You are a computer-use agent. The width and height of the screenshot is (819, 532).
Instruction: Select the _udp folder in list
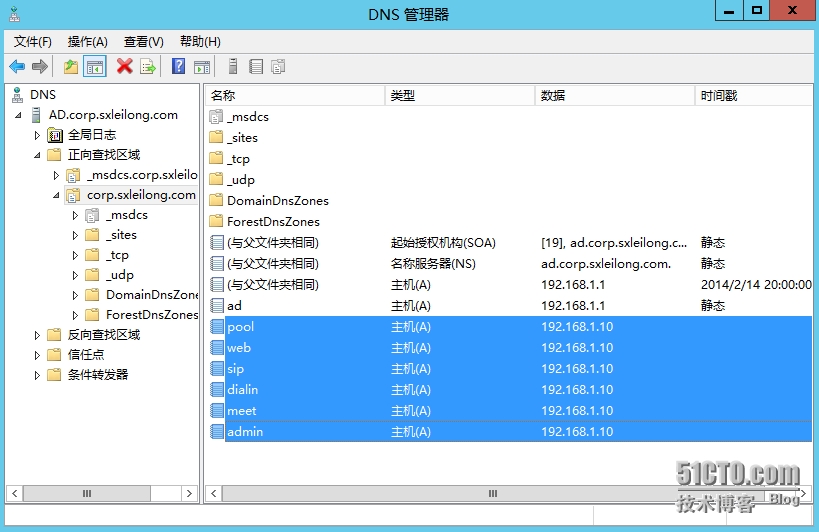pos(240,180)
